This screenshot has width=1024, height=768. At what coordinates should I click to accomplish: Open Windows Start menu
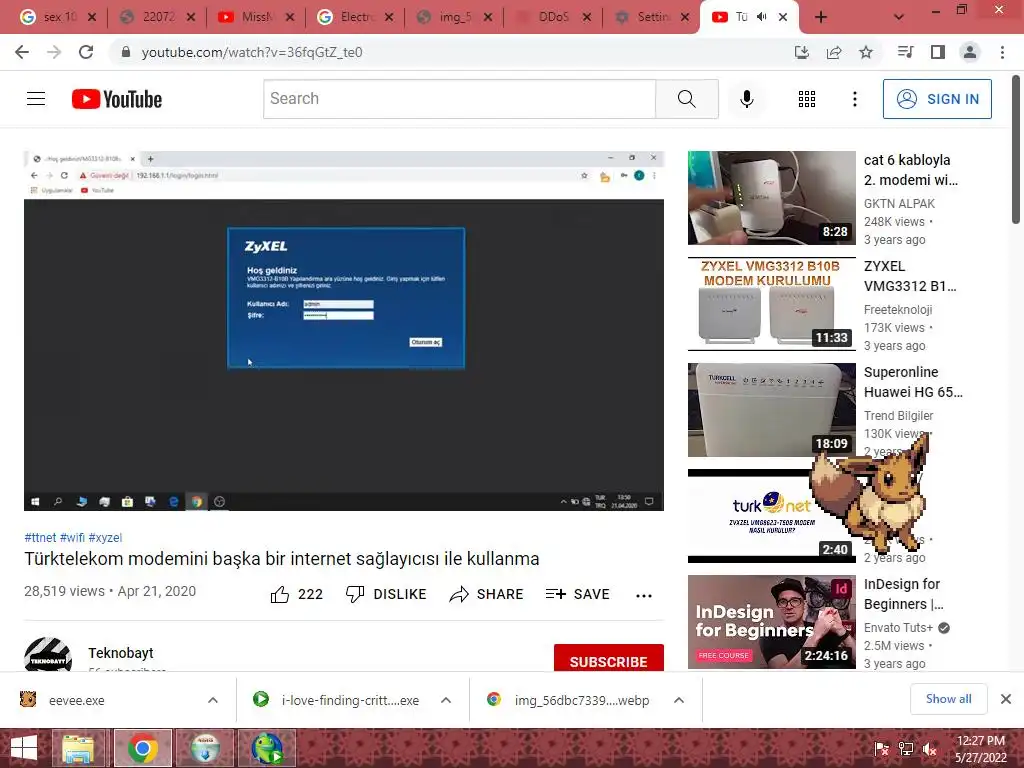[24, 748]
